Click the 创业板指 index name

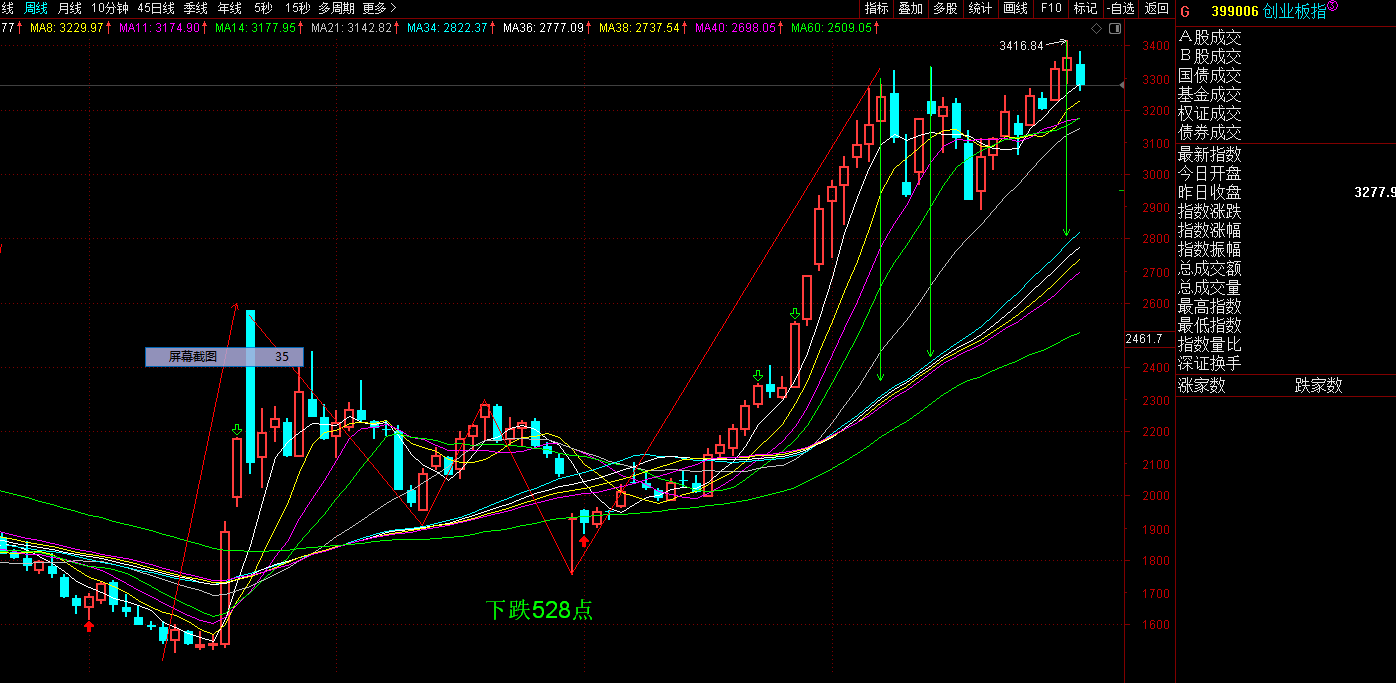click(1295, 12)
